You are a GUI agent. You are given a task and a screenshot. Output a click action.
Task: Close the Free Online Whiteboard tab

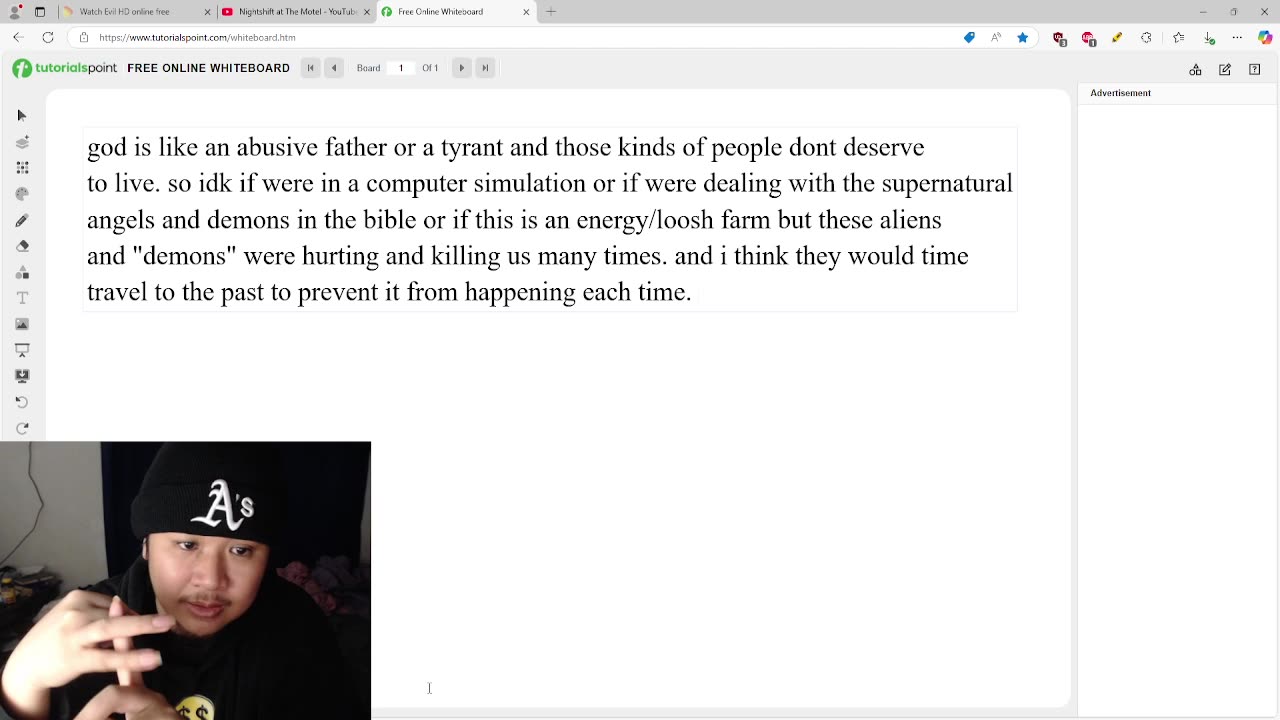(526, 12)
